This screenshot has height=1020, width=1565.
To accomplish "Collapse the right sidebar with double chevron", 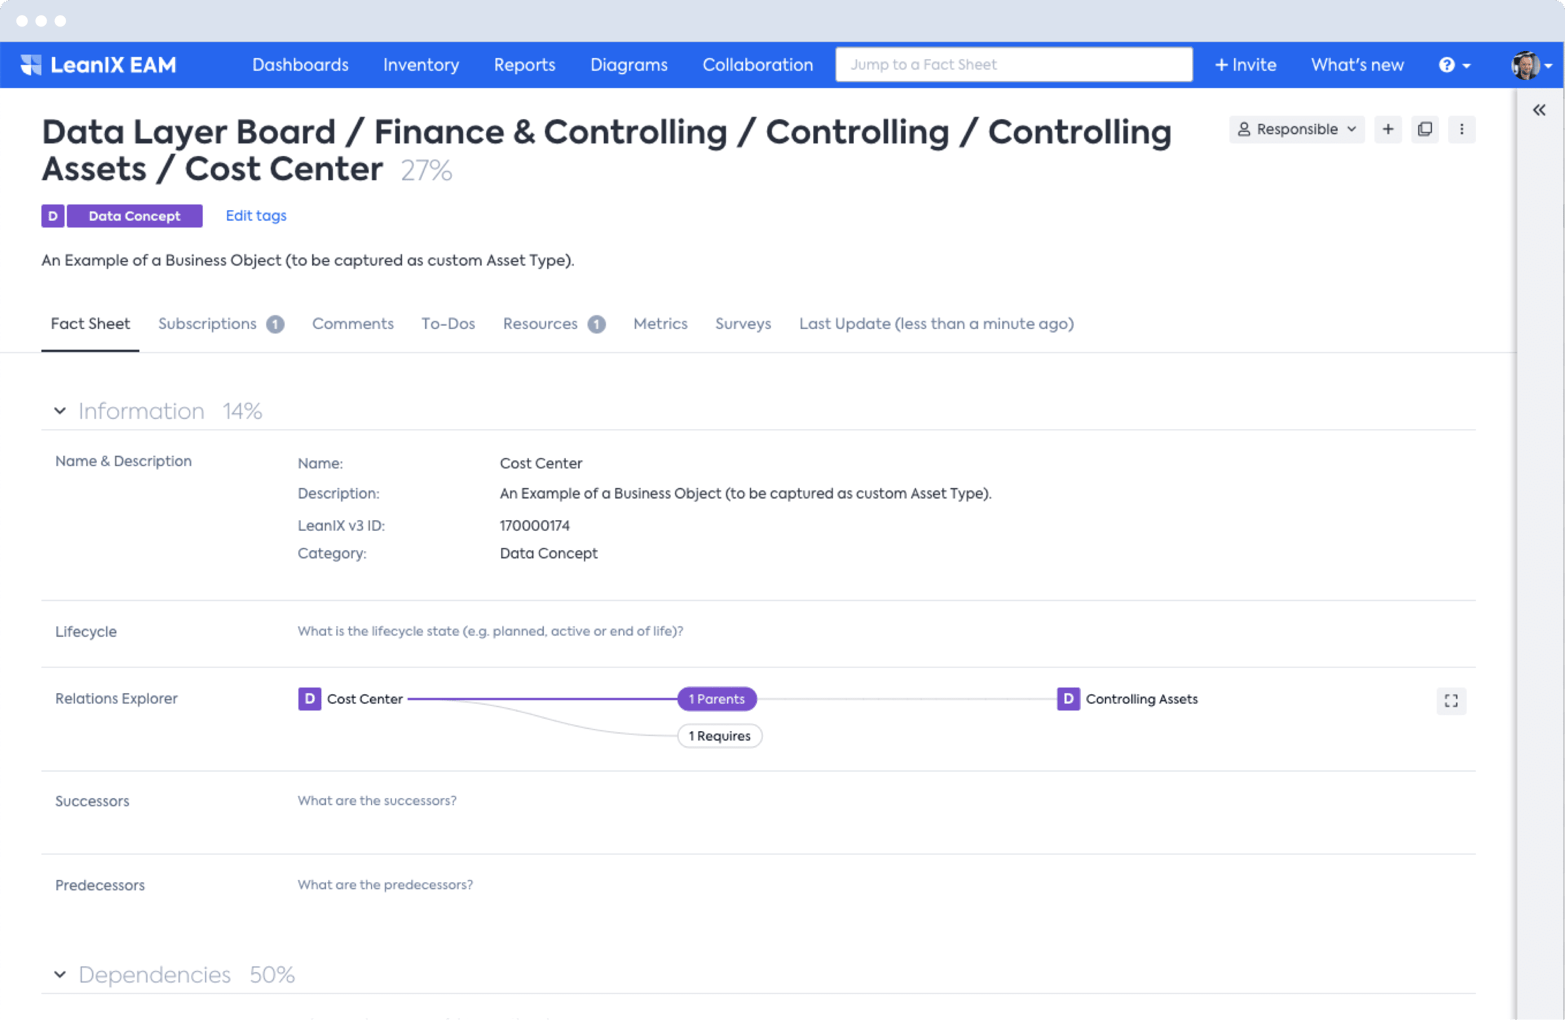I will click(x=1538, y=110).
